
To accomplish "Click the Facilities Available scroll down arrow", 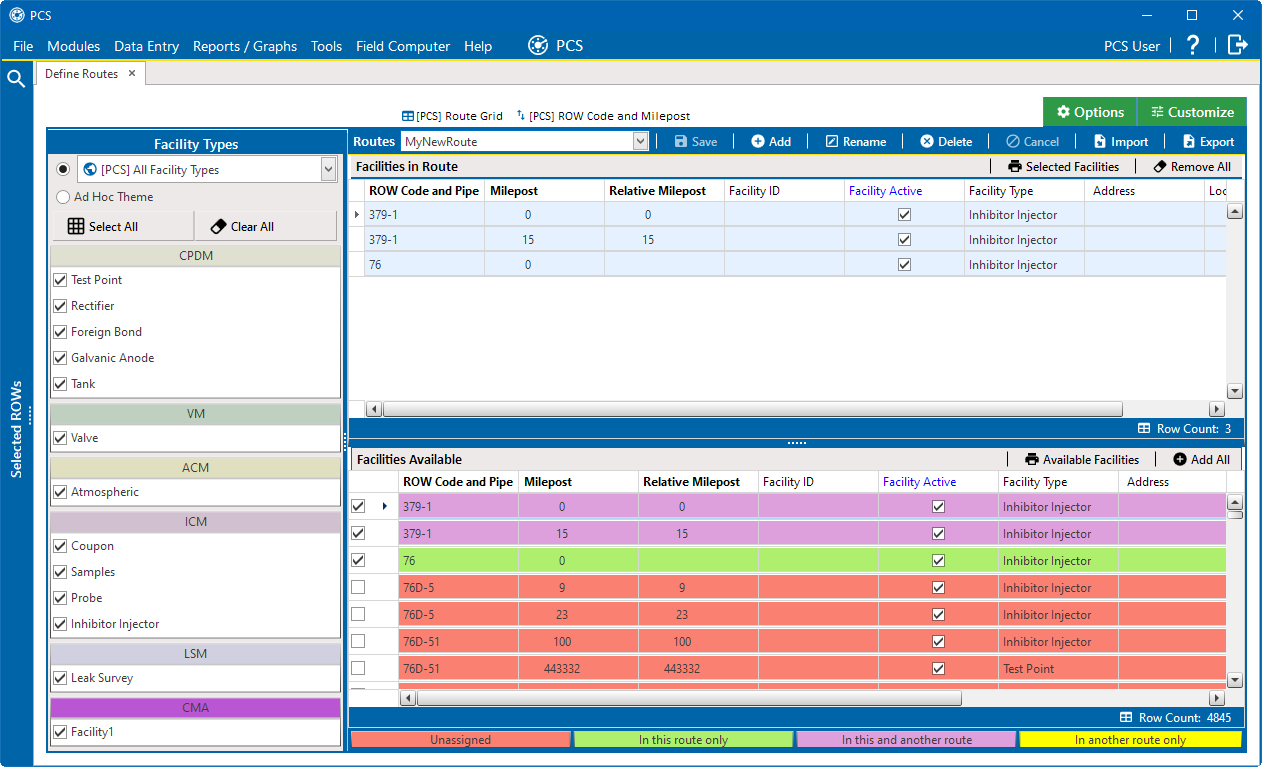I will (x=1234, y=680).
